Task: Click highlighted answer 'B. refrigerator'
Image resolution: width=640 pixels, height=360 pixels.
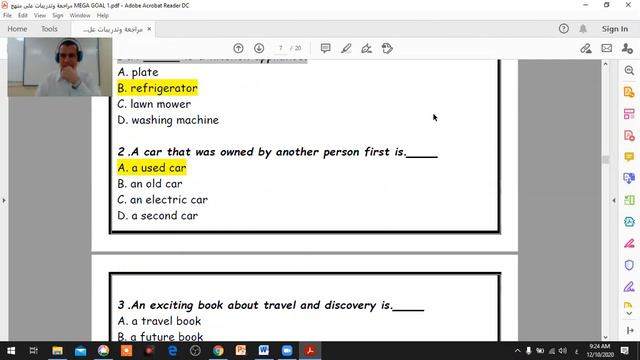Action: click(x=158, y=88)
